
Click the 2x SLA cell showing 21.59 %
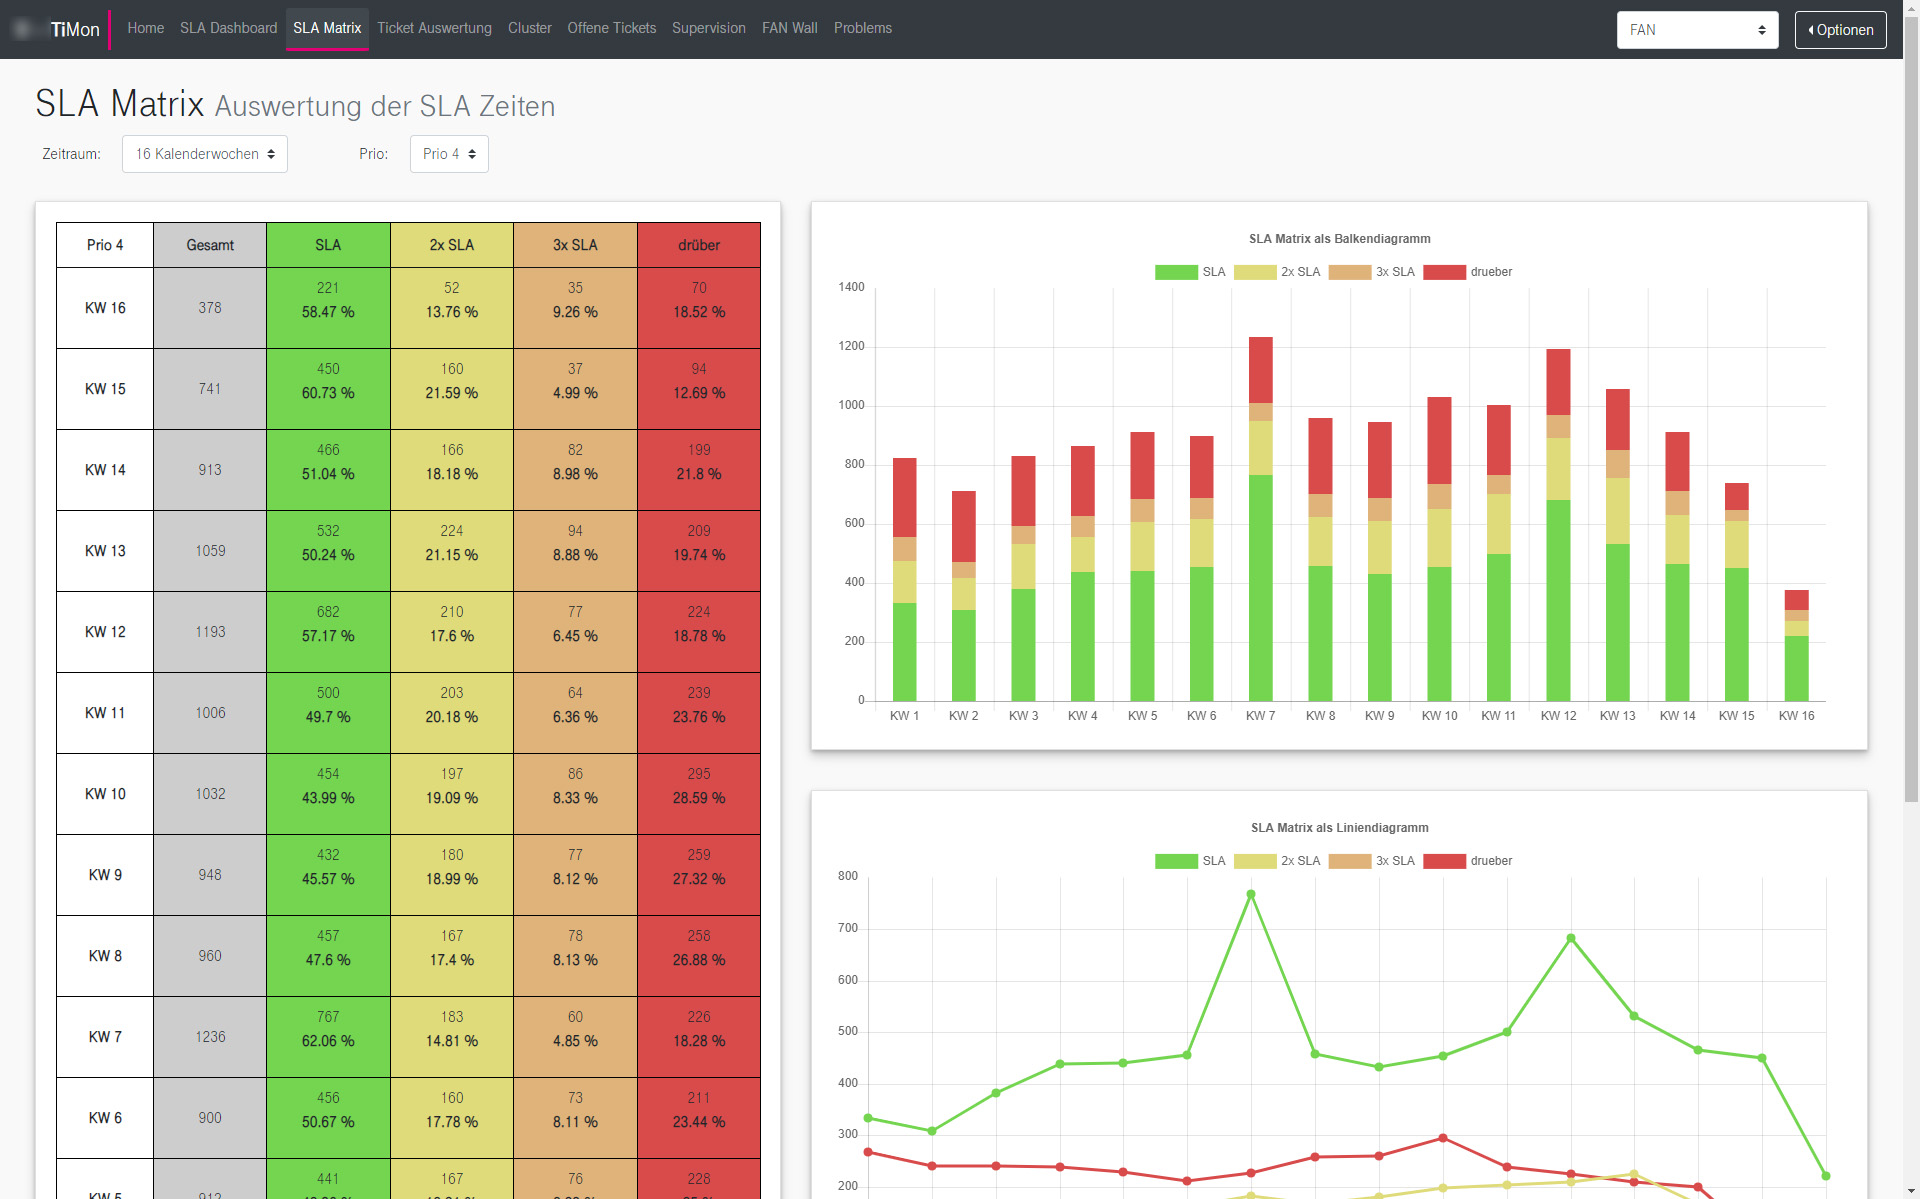tap(452, 389)
